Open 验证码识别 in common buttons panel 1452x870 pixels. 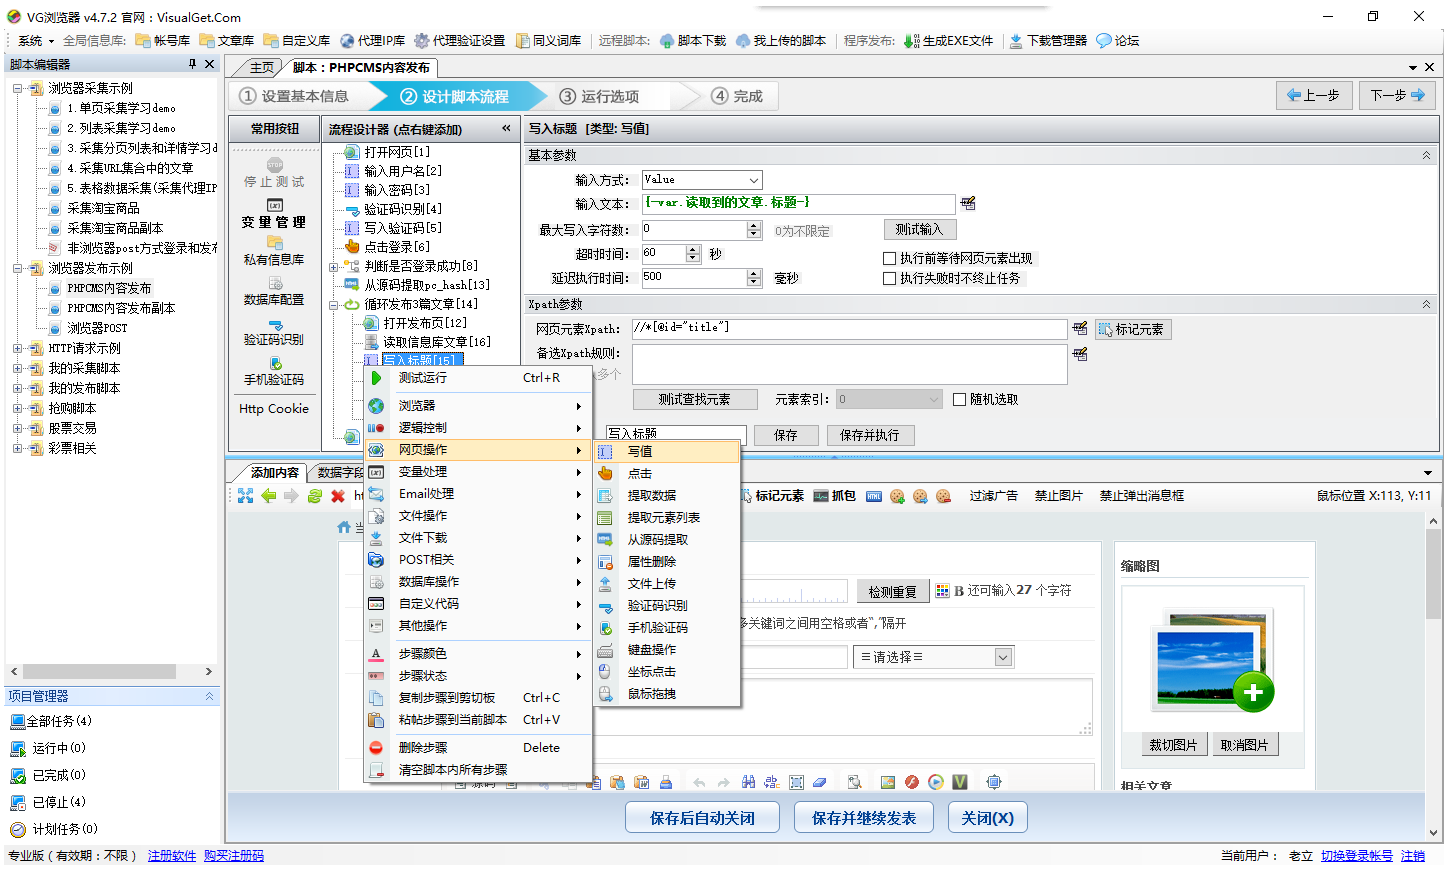[x=274, y=333]
